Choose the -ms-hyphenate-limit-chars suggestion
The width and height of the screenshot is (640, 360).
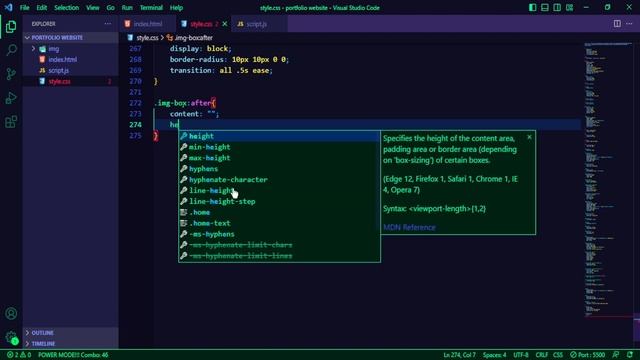[x=279, y=245]
